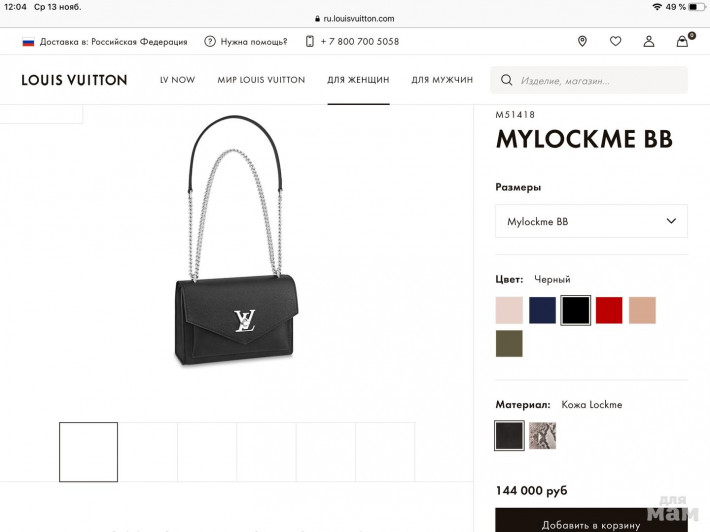Select the first product image thumbnail
Image resolution: width=710 pixels, height=532 pixels.
[88, 452]
